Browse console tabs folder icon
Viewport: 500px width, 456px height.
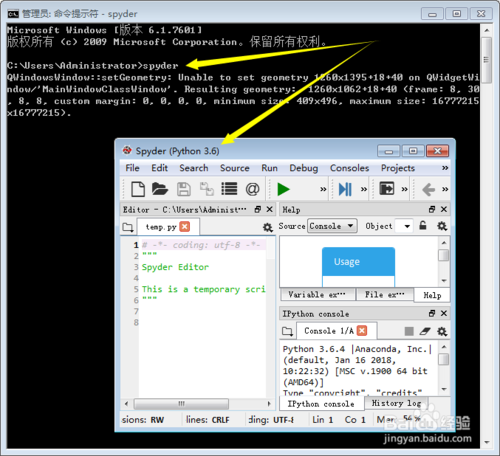tap(287, 331)
